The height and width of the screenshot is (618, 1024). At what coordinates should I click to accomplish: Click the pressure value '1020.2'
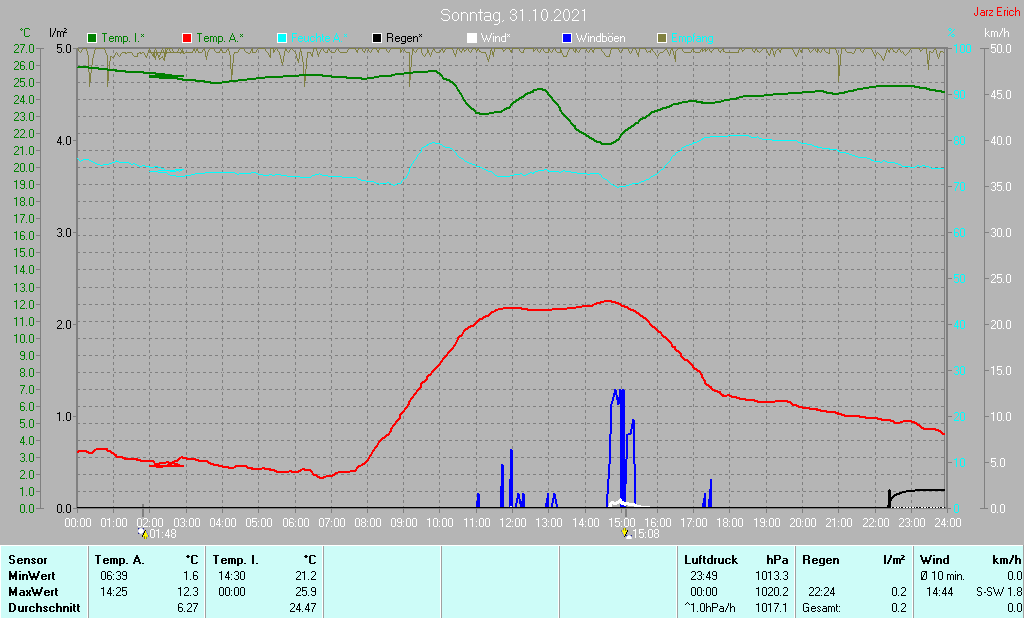pos(771,592)
